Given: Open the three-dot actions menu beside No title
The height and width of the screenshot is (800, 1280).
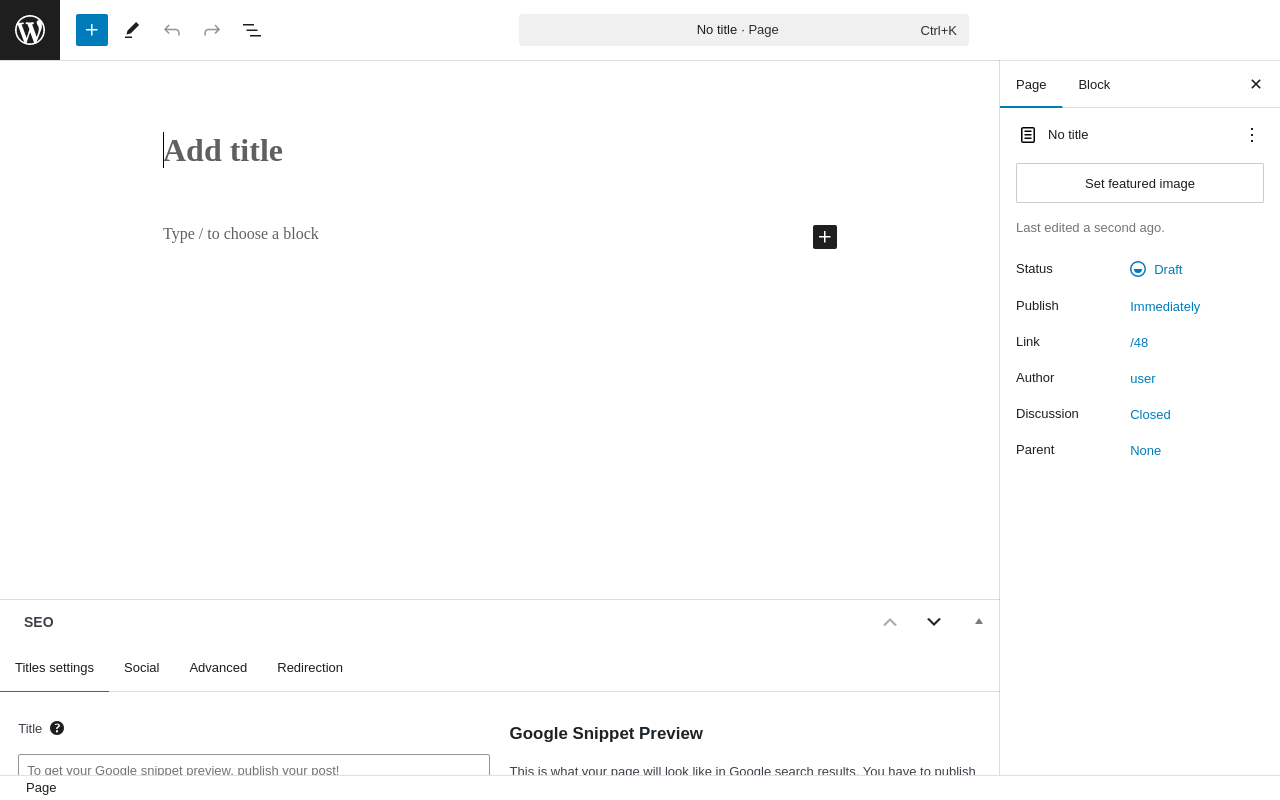Looking at the screenshot, I should pyautogui.click(x=1252, y=134).
